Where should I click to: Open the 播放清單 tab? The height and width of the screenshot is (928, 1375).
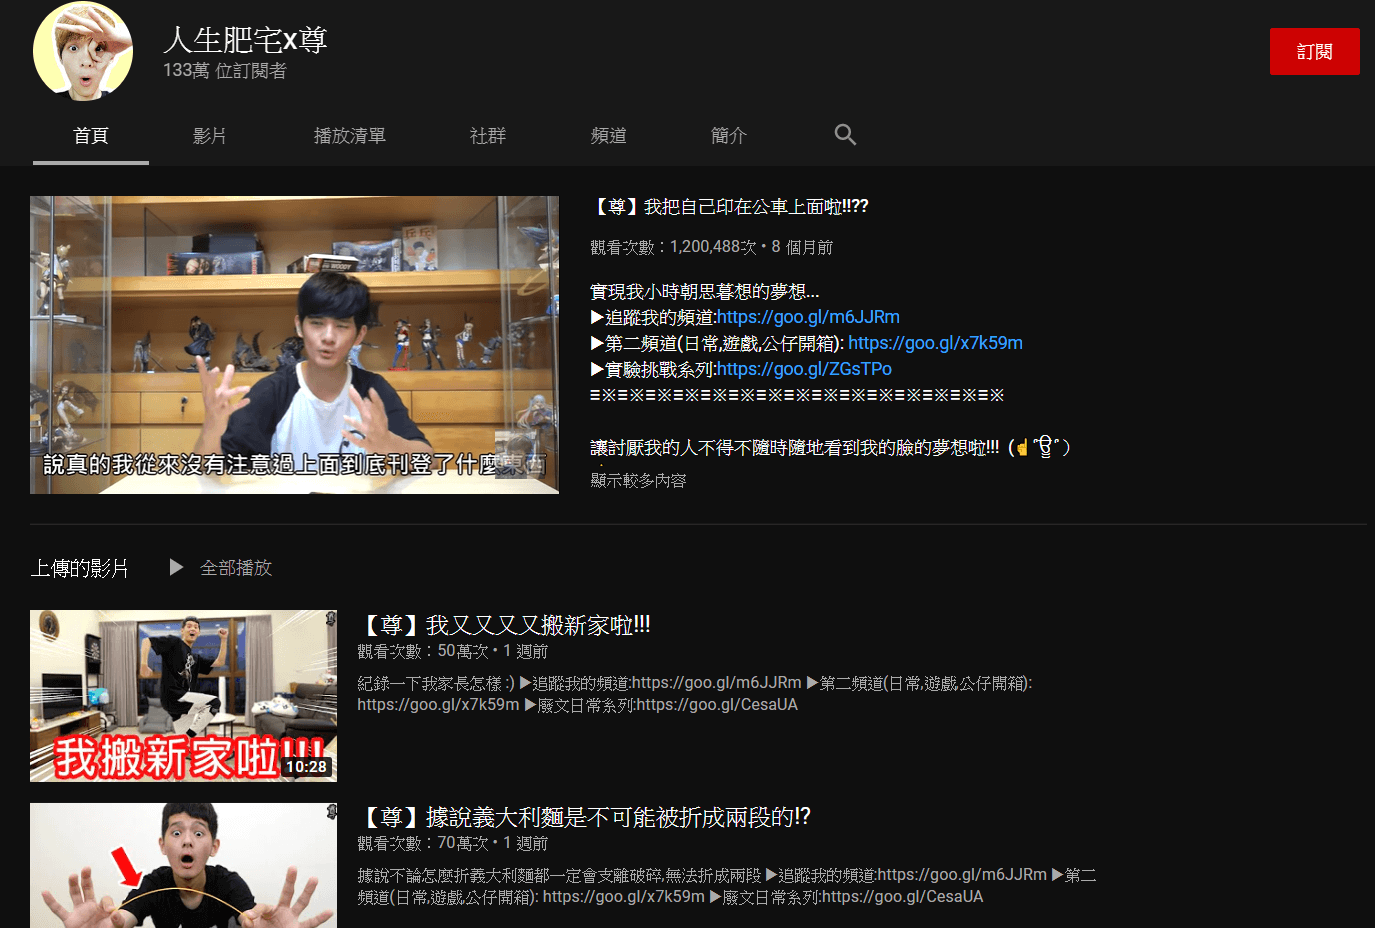[349, 136]
